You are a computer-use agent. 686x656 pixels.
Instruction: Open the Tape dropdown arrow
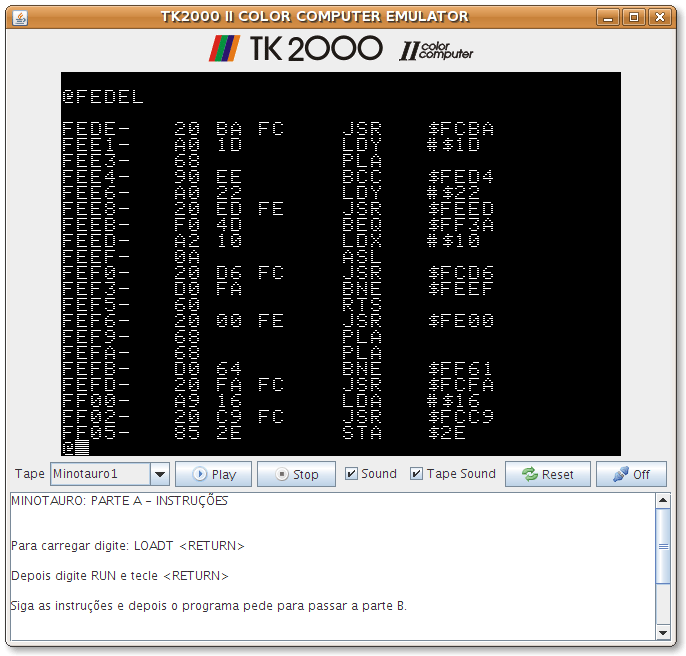point(160,474)
